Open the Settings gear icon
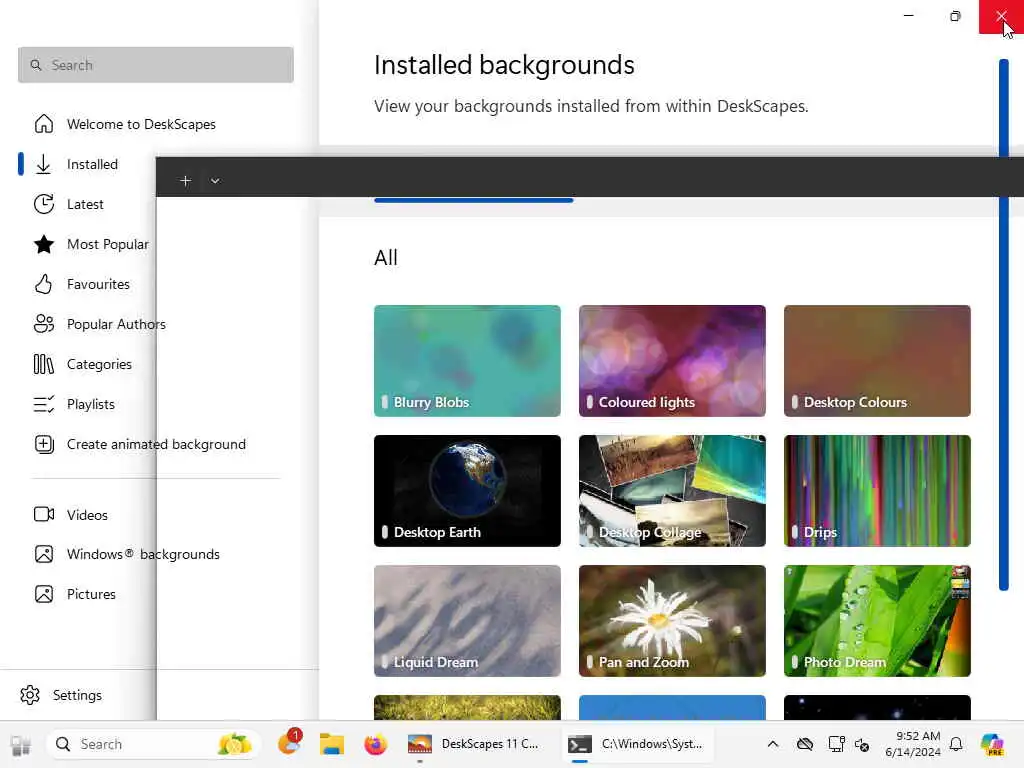This screenshot has width=1024, height=768. [30, 695]
